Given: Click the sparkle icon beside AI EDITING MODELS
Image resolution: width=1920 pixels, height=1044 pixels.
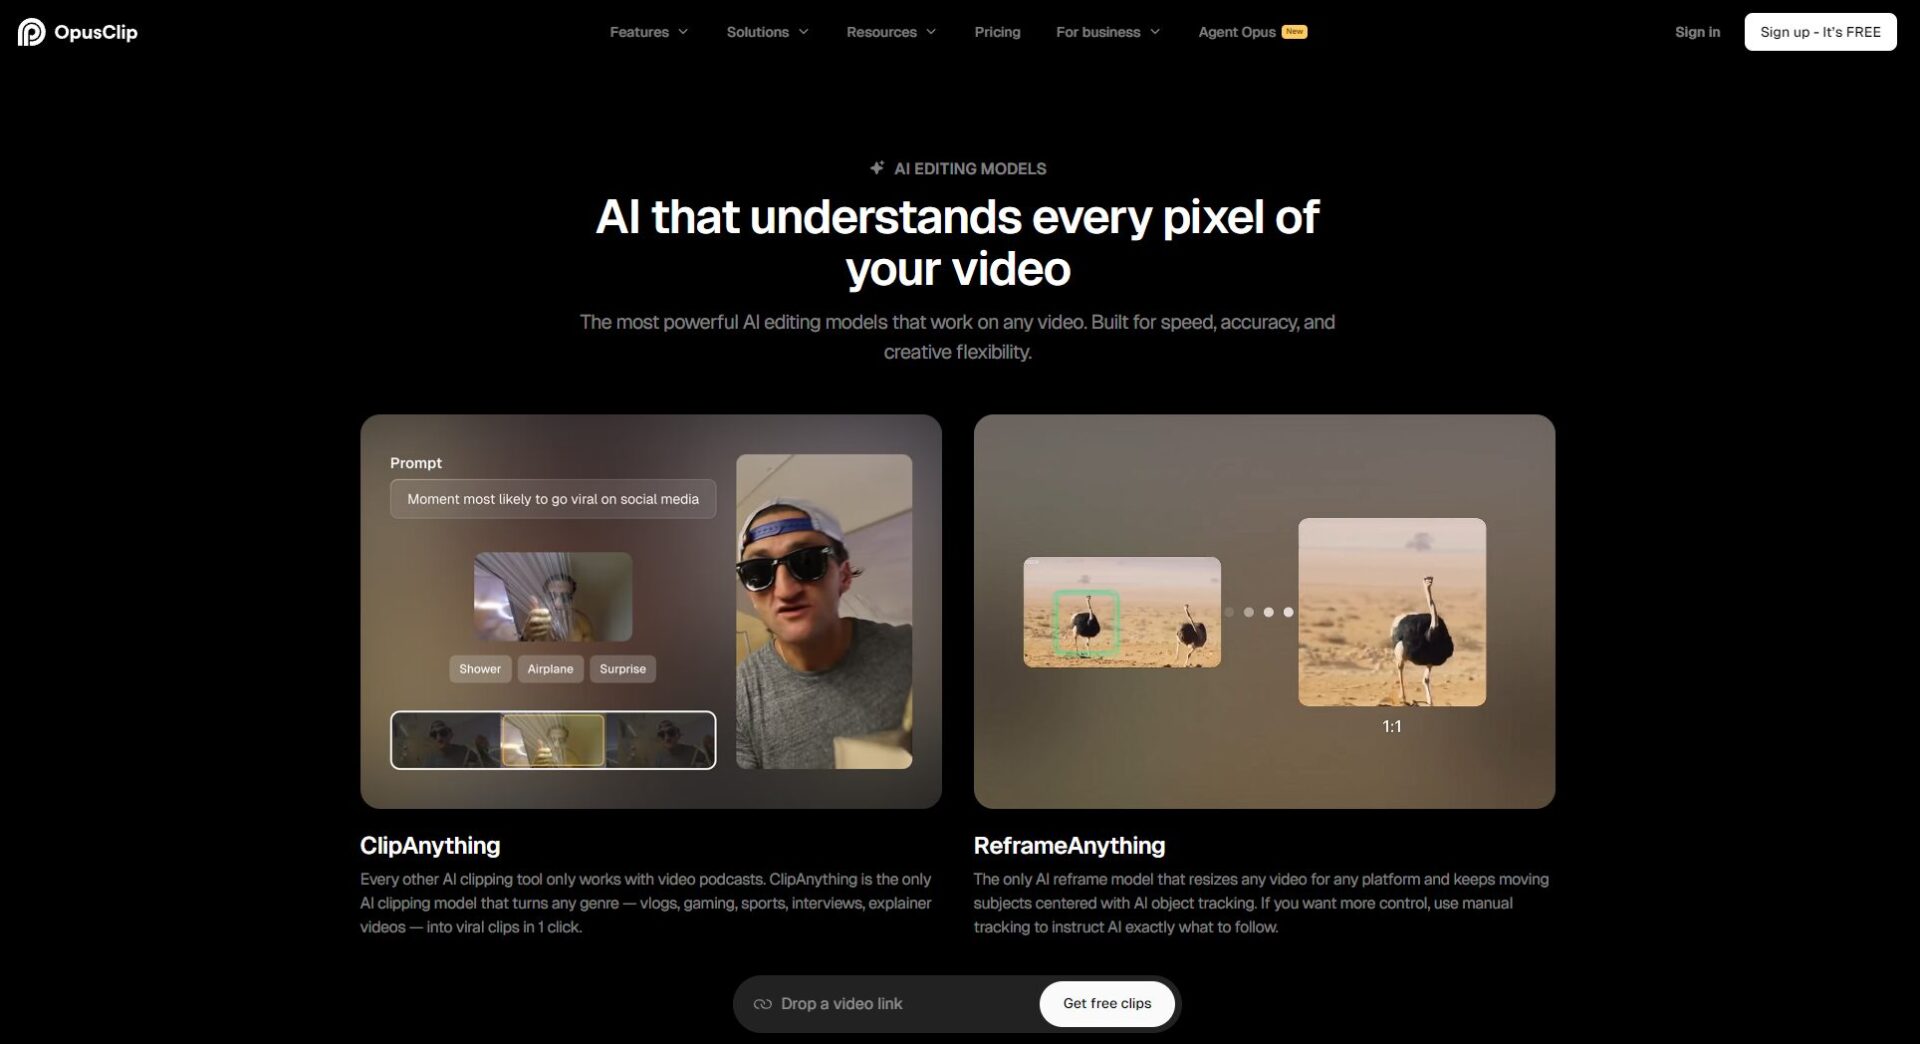Looking at the screenshot, I should tap(877, 168).
